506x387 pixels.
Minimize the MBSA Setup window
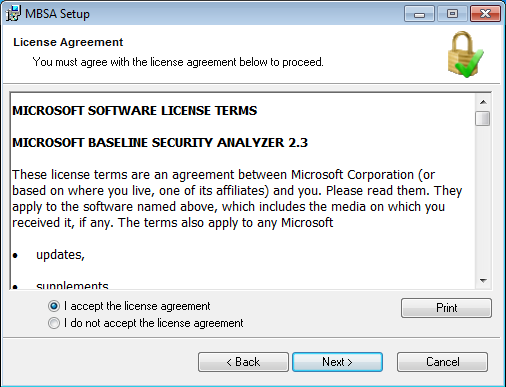click(x=419, y=14)
